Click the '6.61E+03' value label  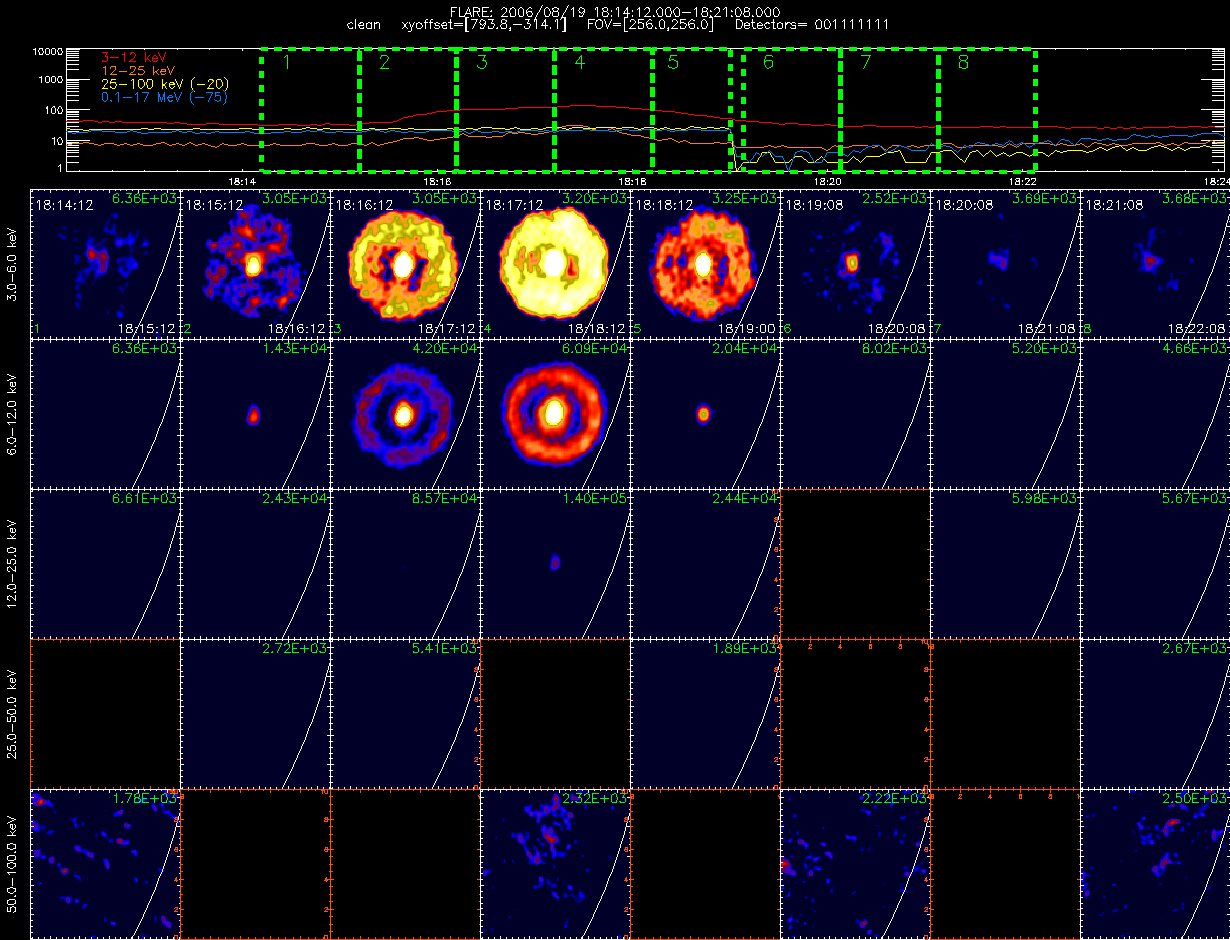[147, 499]
